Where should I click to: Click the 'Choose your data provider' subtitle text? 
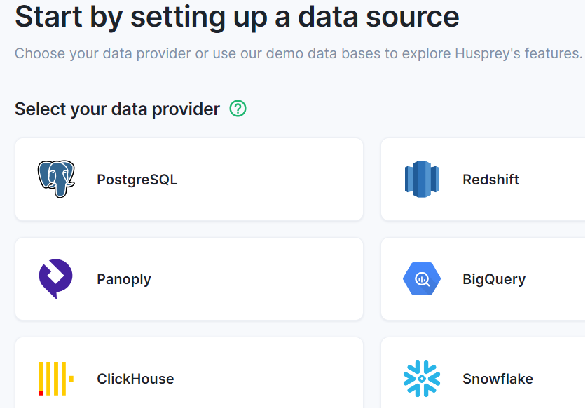point(298,53)
